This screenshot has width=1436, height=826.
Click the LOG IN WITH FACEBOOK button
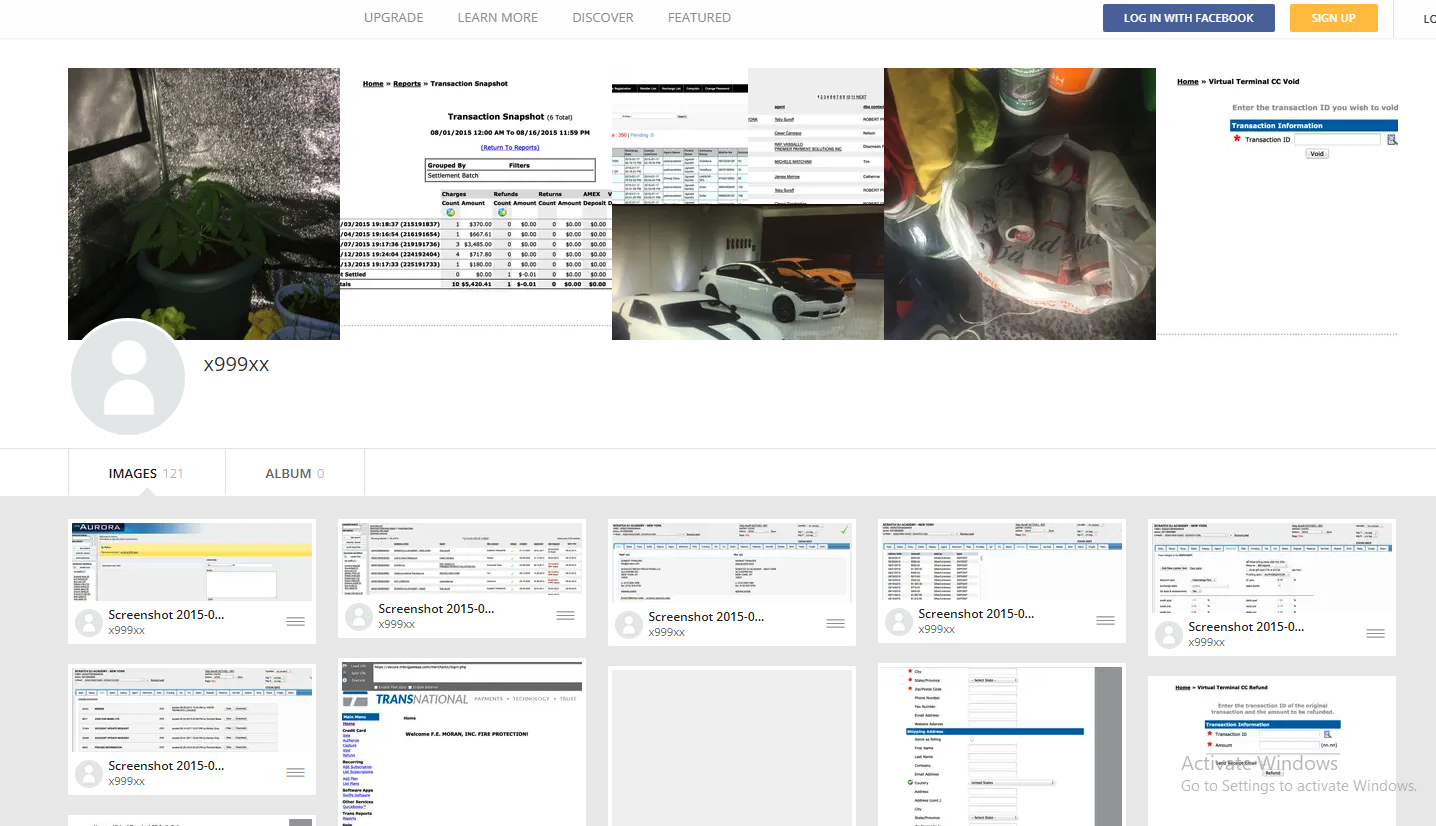click(x=1188, y=18)
